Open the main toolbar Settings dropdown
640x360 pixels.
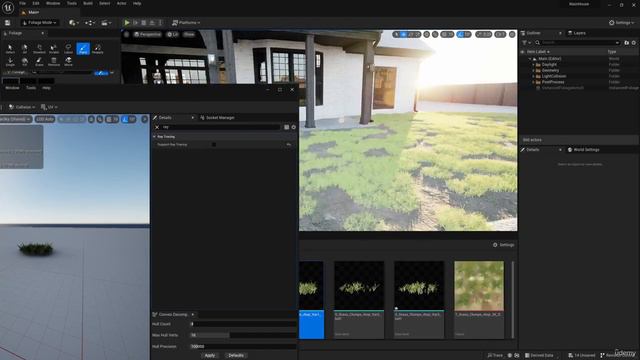(x=622, y=23)
